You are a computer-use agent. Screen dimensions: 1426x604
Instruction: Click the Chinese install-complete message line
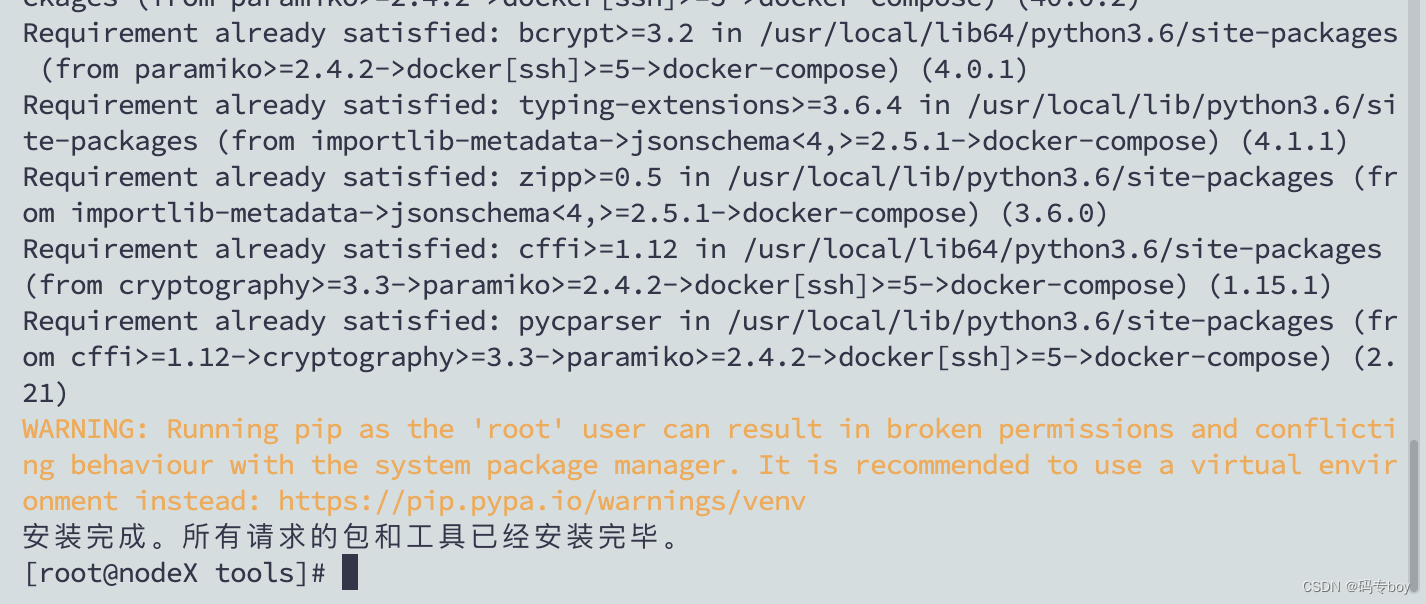tap(351, 537)
